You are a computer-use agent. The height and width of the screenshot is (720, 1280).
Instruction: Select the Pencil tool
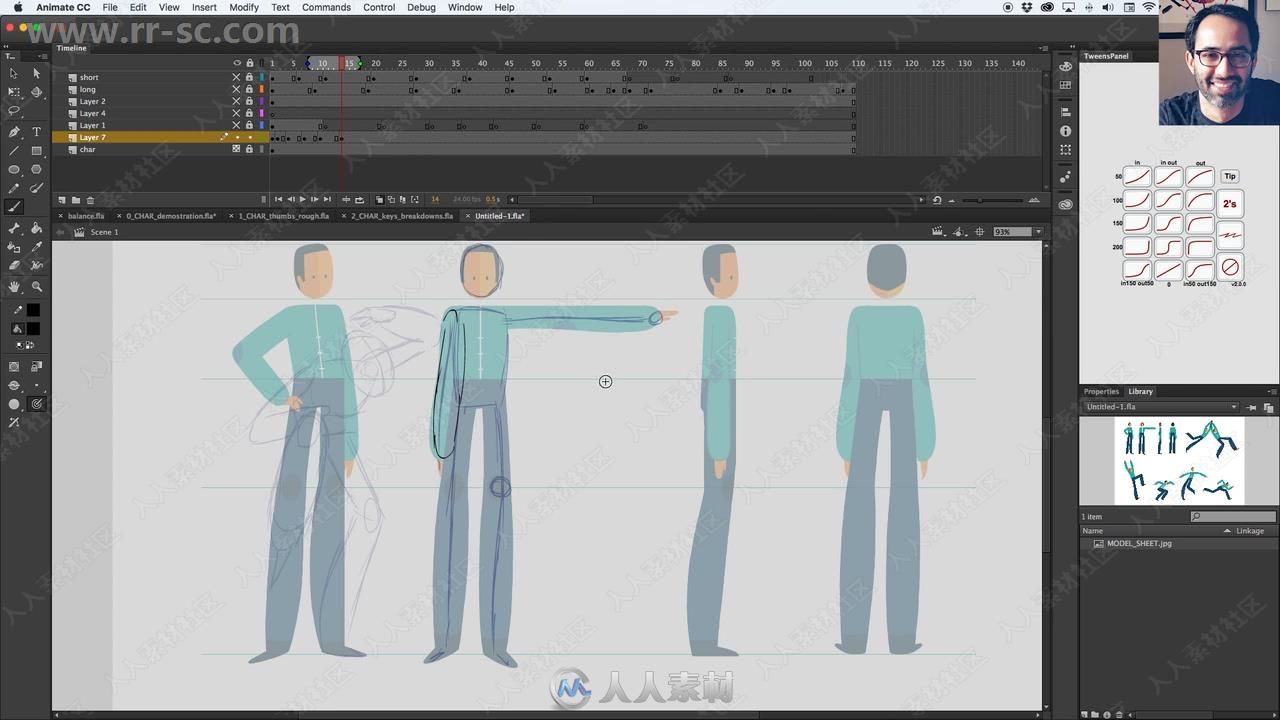click(x=13, y=188)
